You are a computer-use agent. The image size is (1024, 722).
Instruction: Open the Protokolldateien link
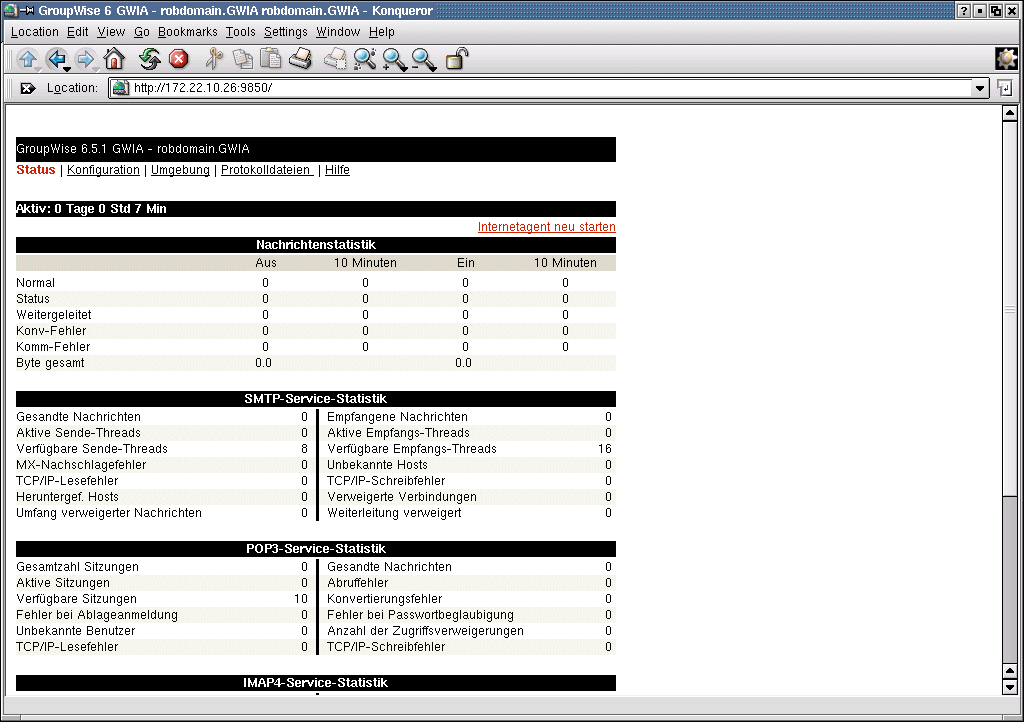[267, 170]
